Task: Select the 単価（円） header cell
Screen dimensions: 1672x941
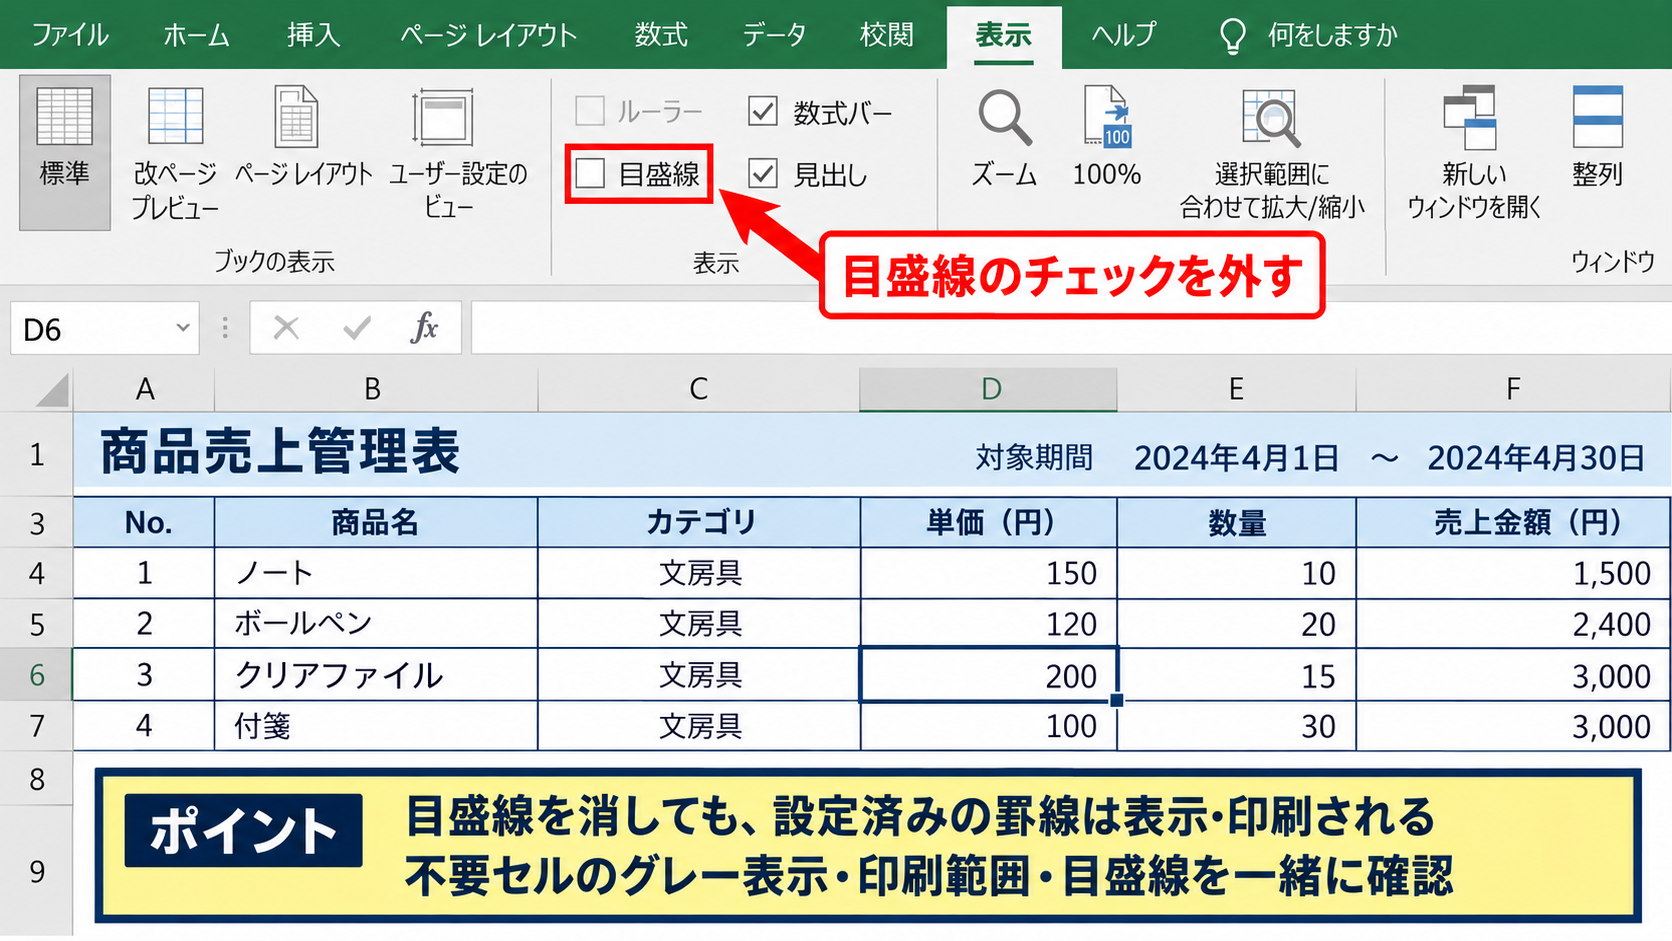Action: 988,522
